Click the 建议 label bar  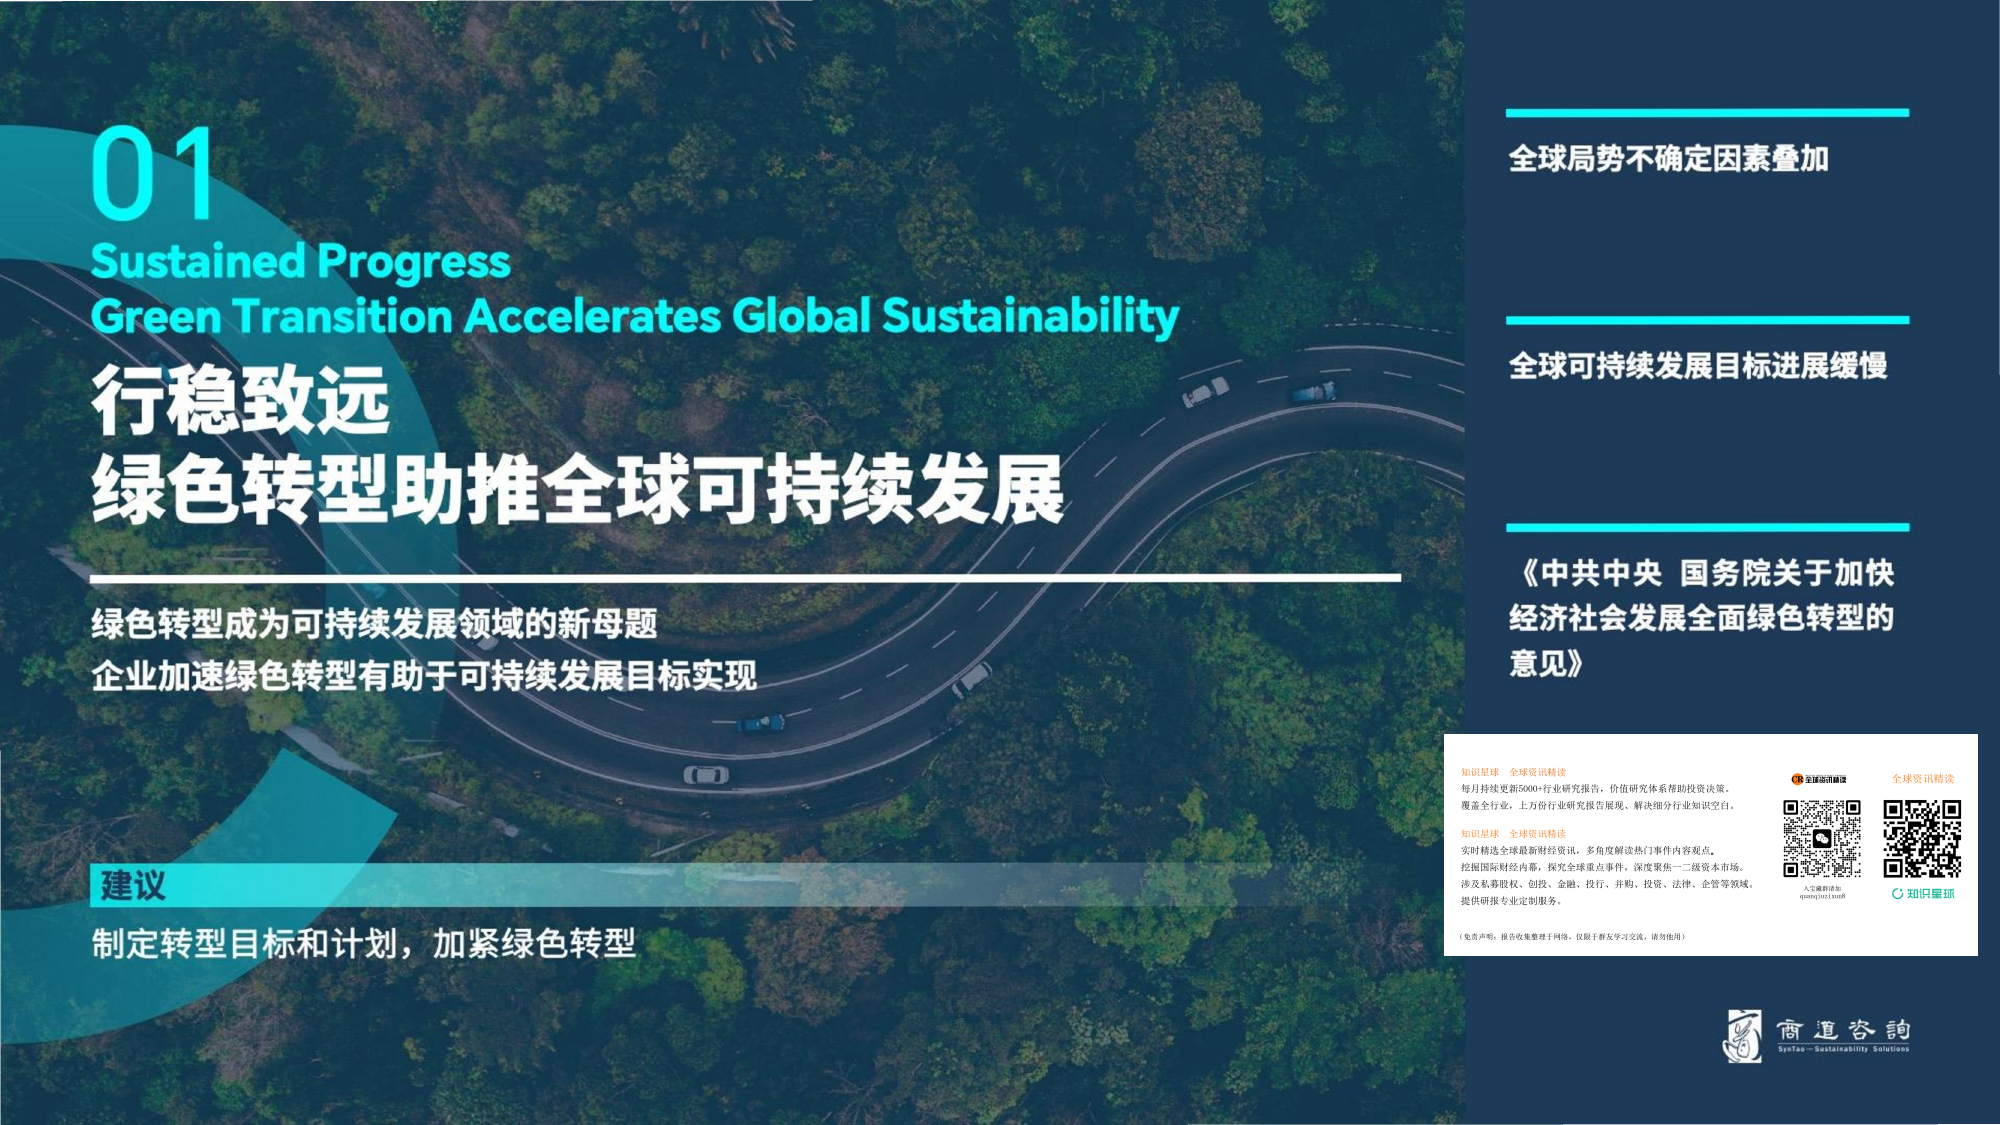133,885
